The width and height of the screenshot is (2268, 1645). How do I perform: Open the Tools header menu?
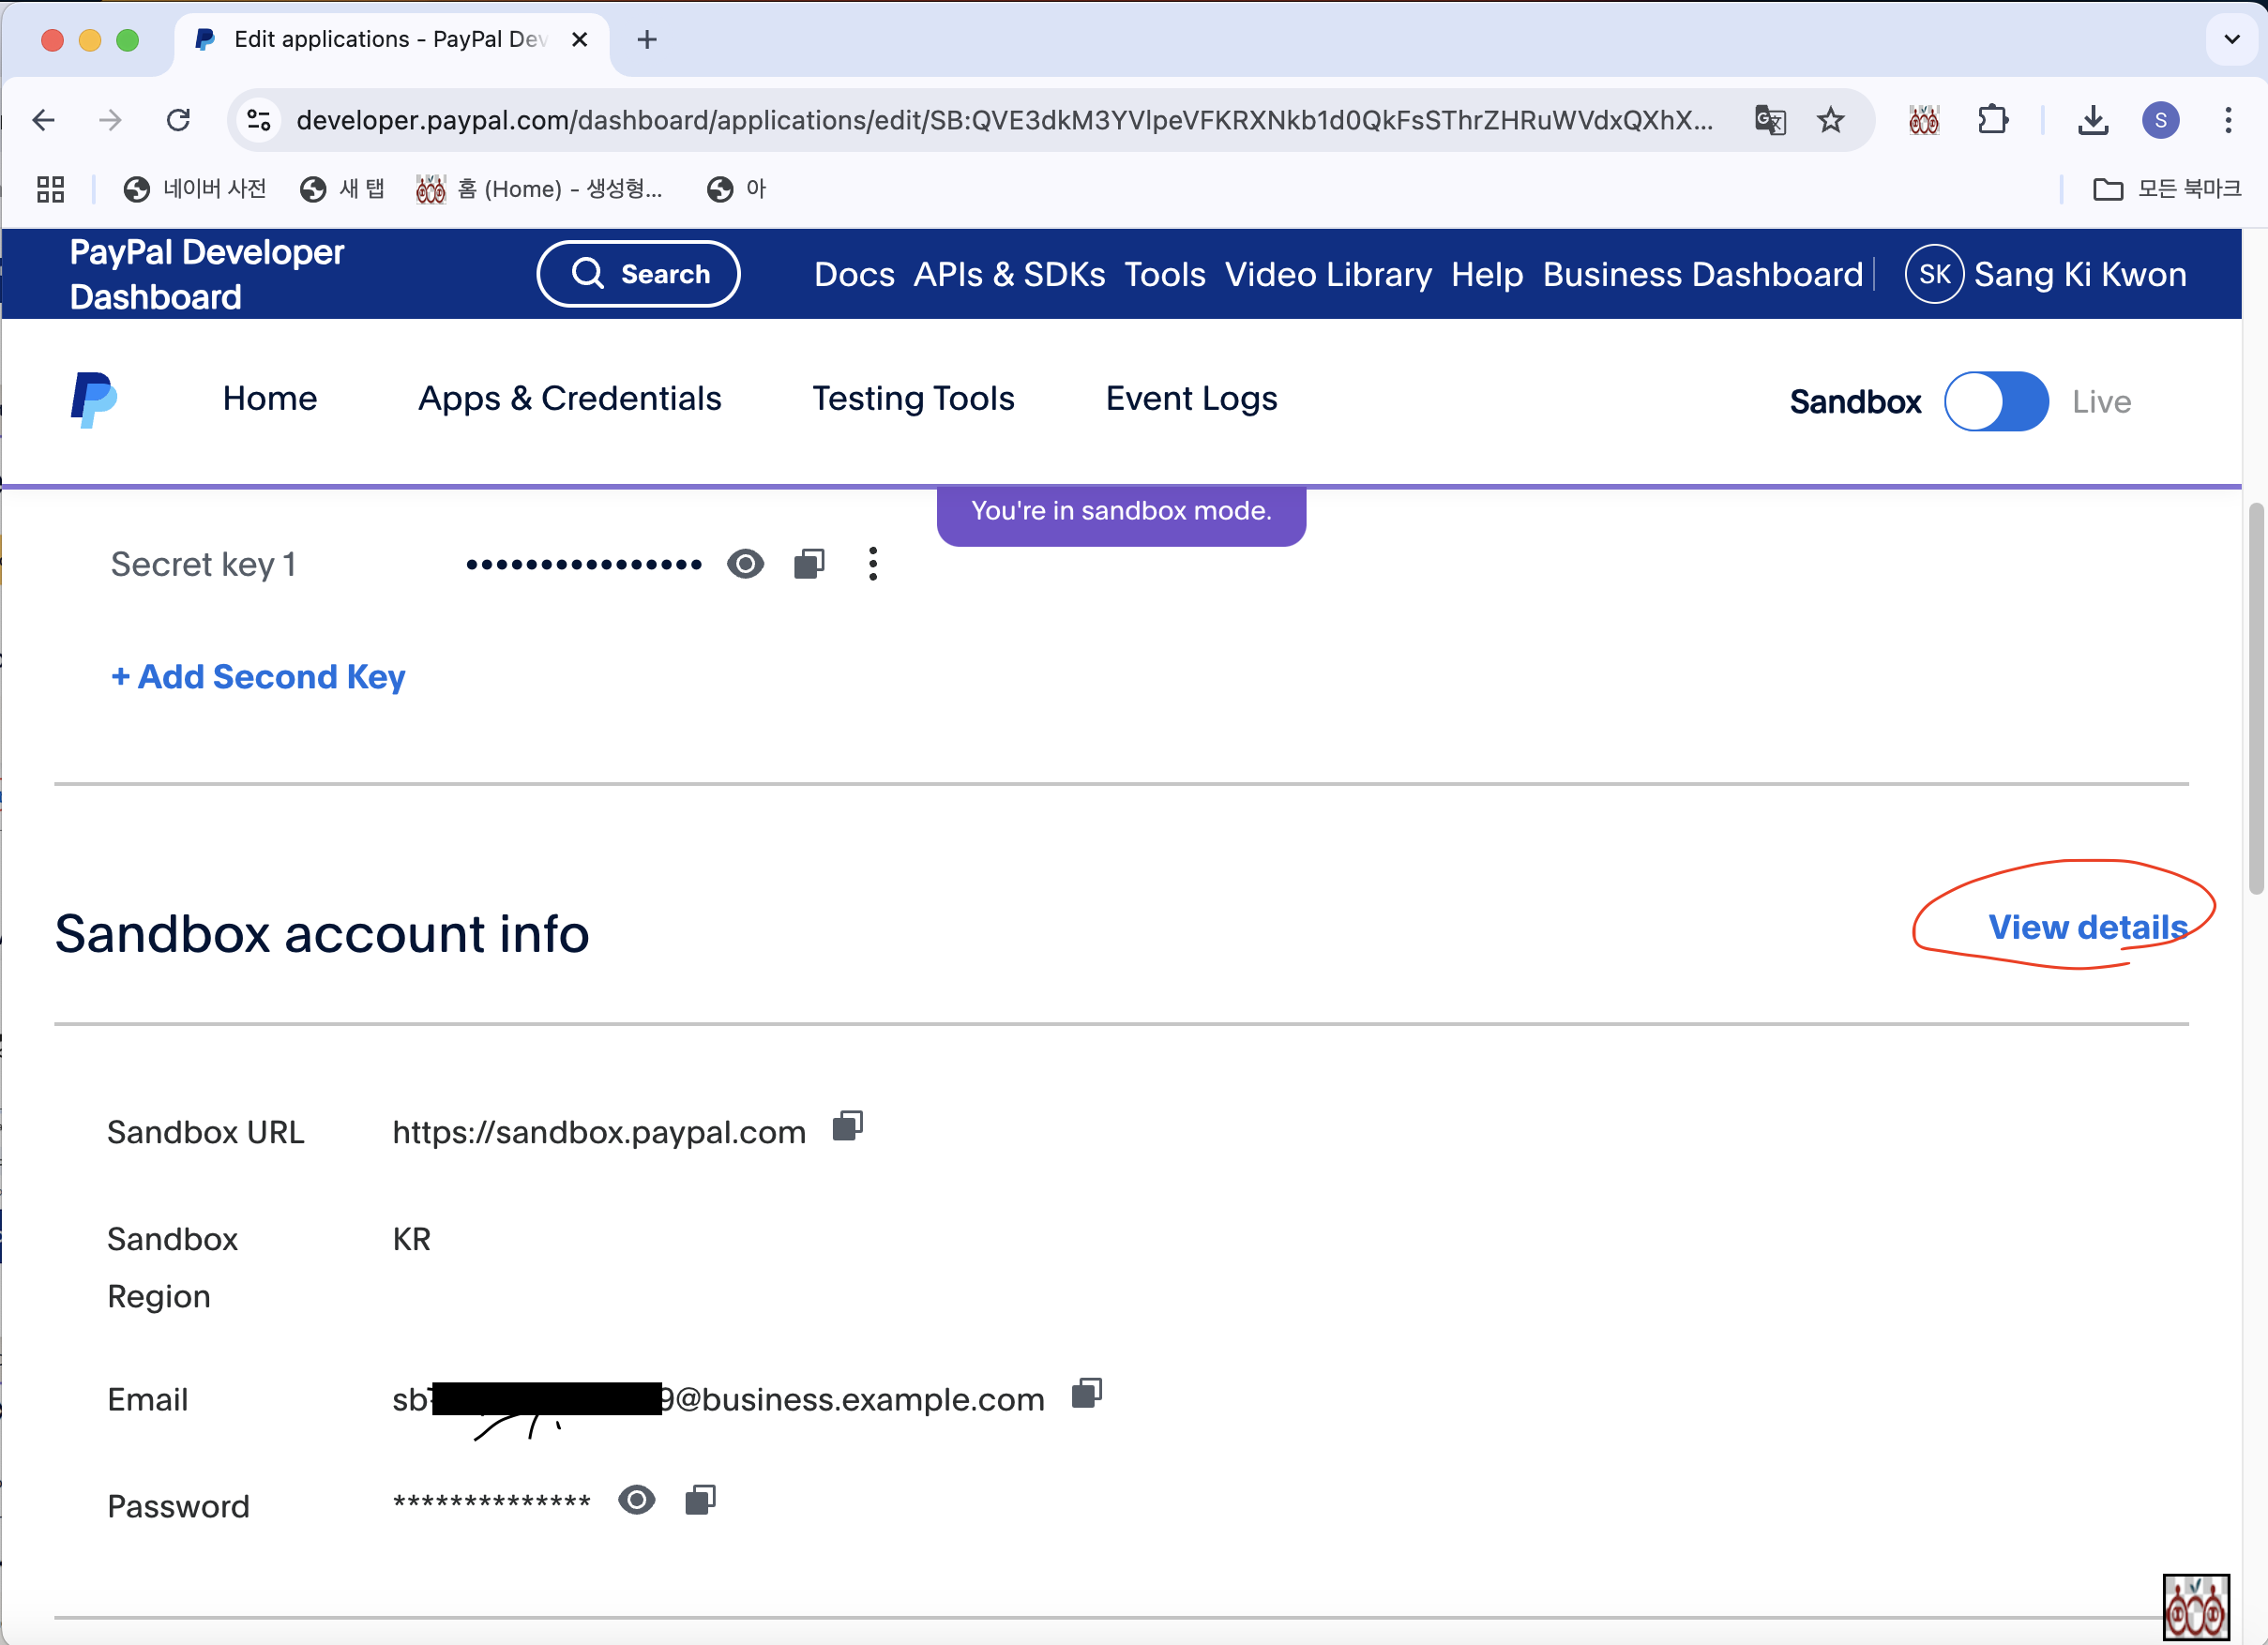pyautogui.click(x=1165, y=274)
